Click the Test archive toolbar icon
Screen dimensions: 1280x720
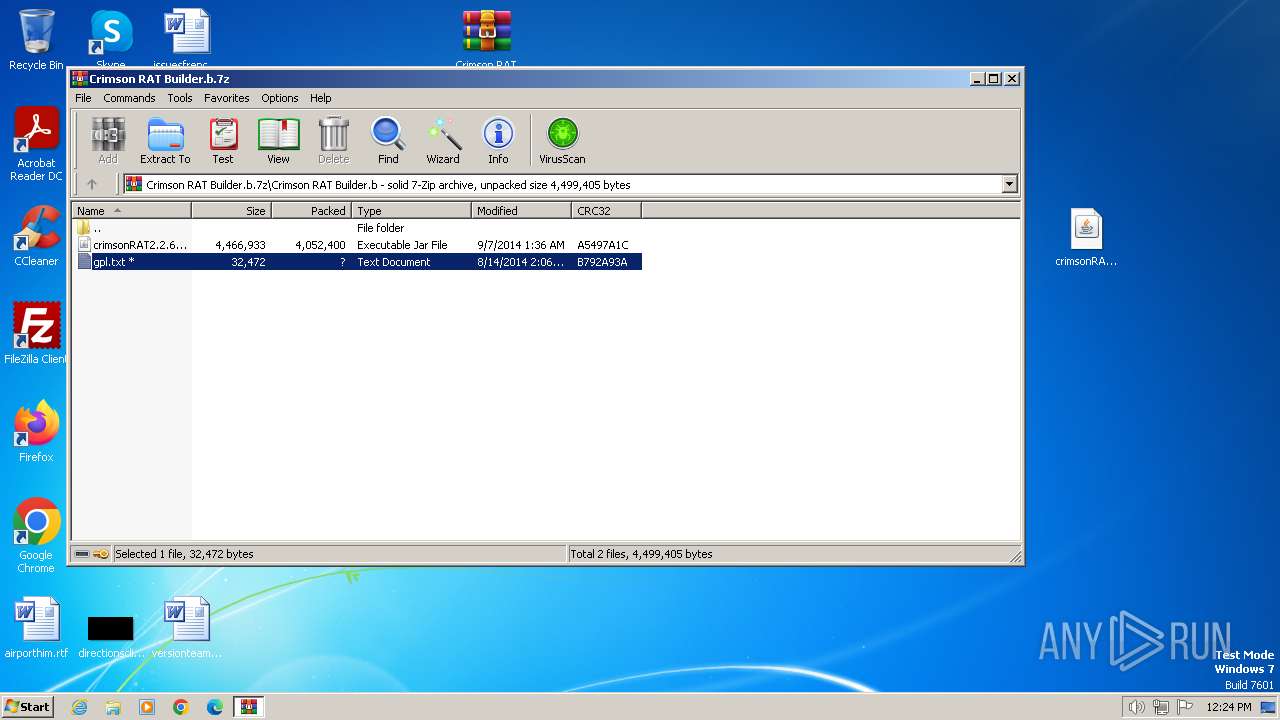pyautogui.click(x=223, y=141)
